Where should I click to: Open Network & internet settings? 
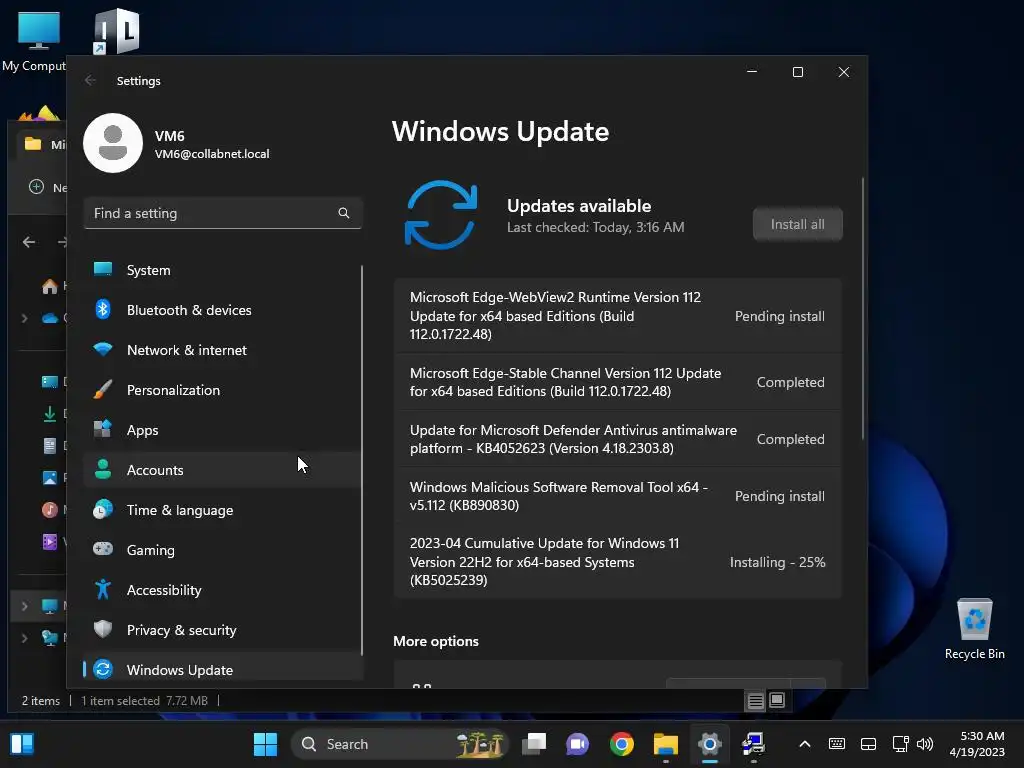pyautogui.click(x=222, y=349)
